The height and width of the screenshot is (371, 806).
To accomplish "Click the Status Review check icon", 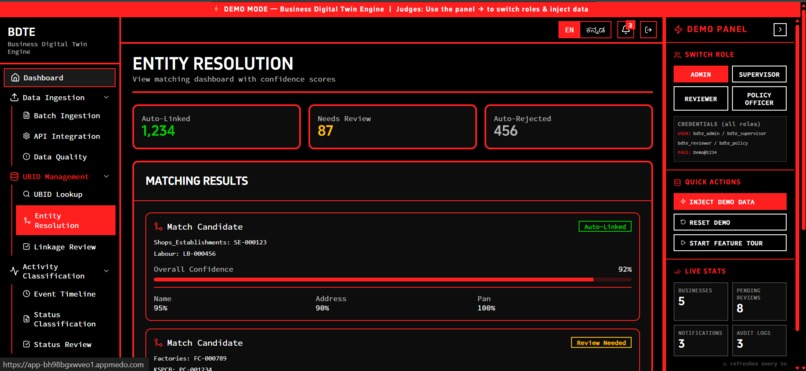I will click(x=26, y=344).
